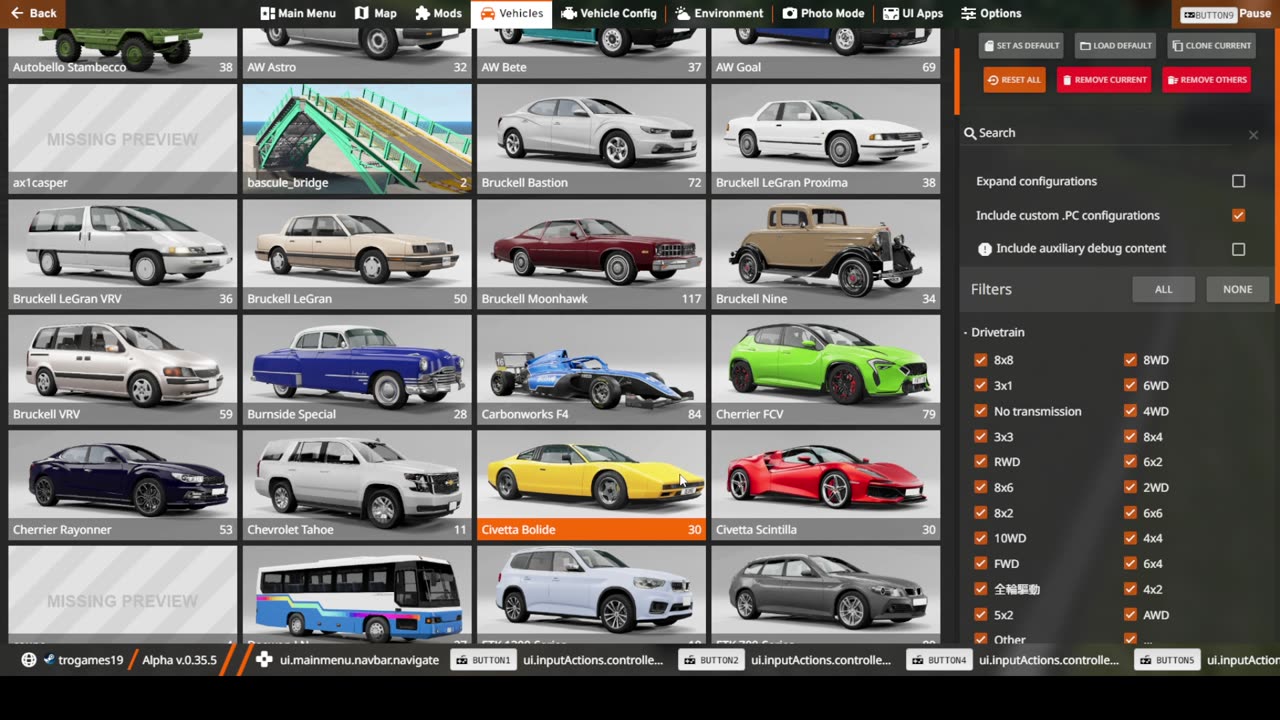The height and width of the screenshot is (720, 1280).
Task: Select the yellow Civetta Bolide
Action: pyautogui.click(x=591, y=485)
